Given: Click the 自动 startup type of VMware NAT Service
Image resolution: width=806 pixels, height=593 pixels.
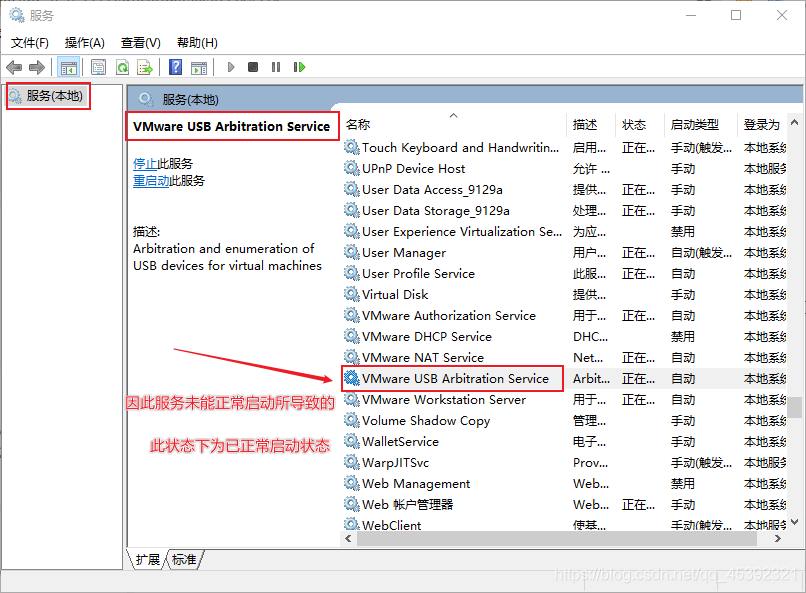Looking at the screenshot, I should (683, 358).
